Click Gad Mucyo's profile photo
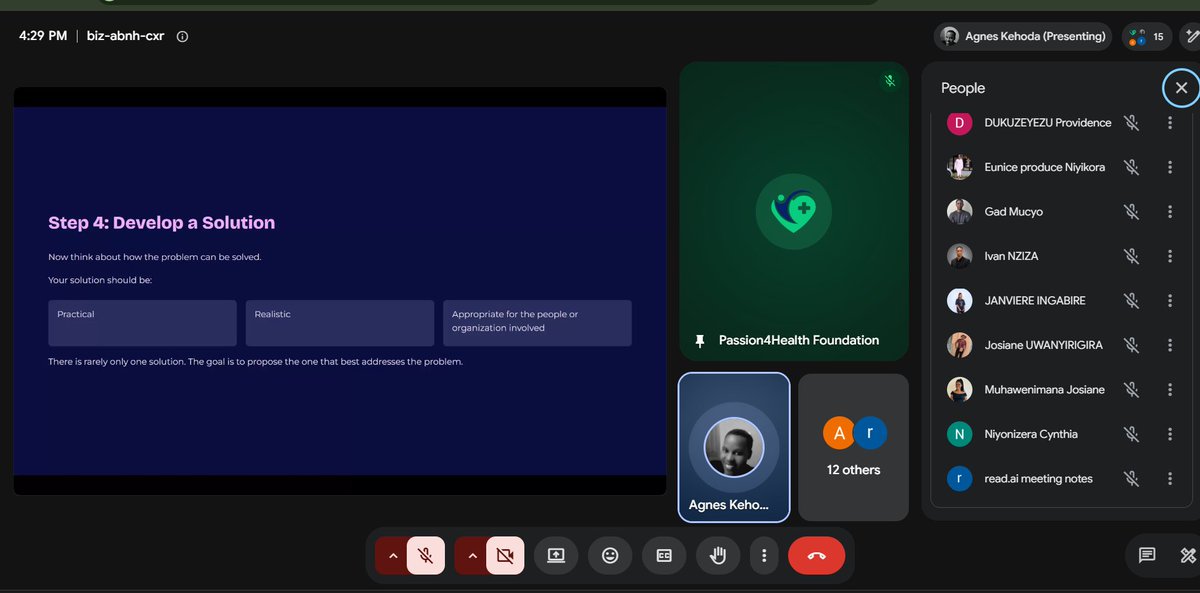 pyautogui.click(x=959, y=212)
